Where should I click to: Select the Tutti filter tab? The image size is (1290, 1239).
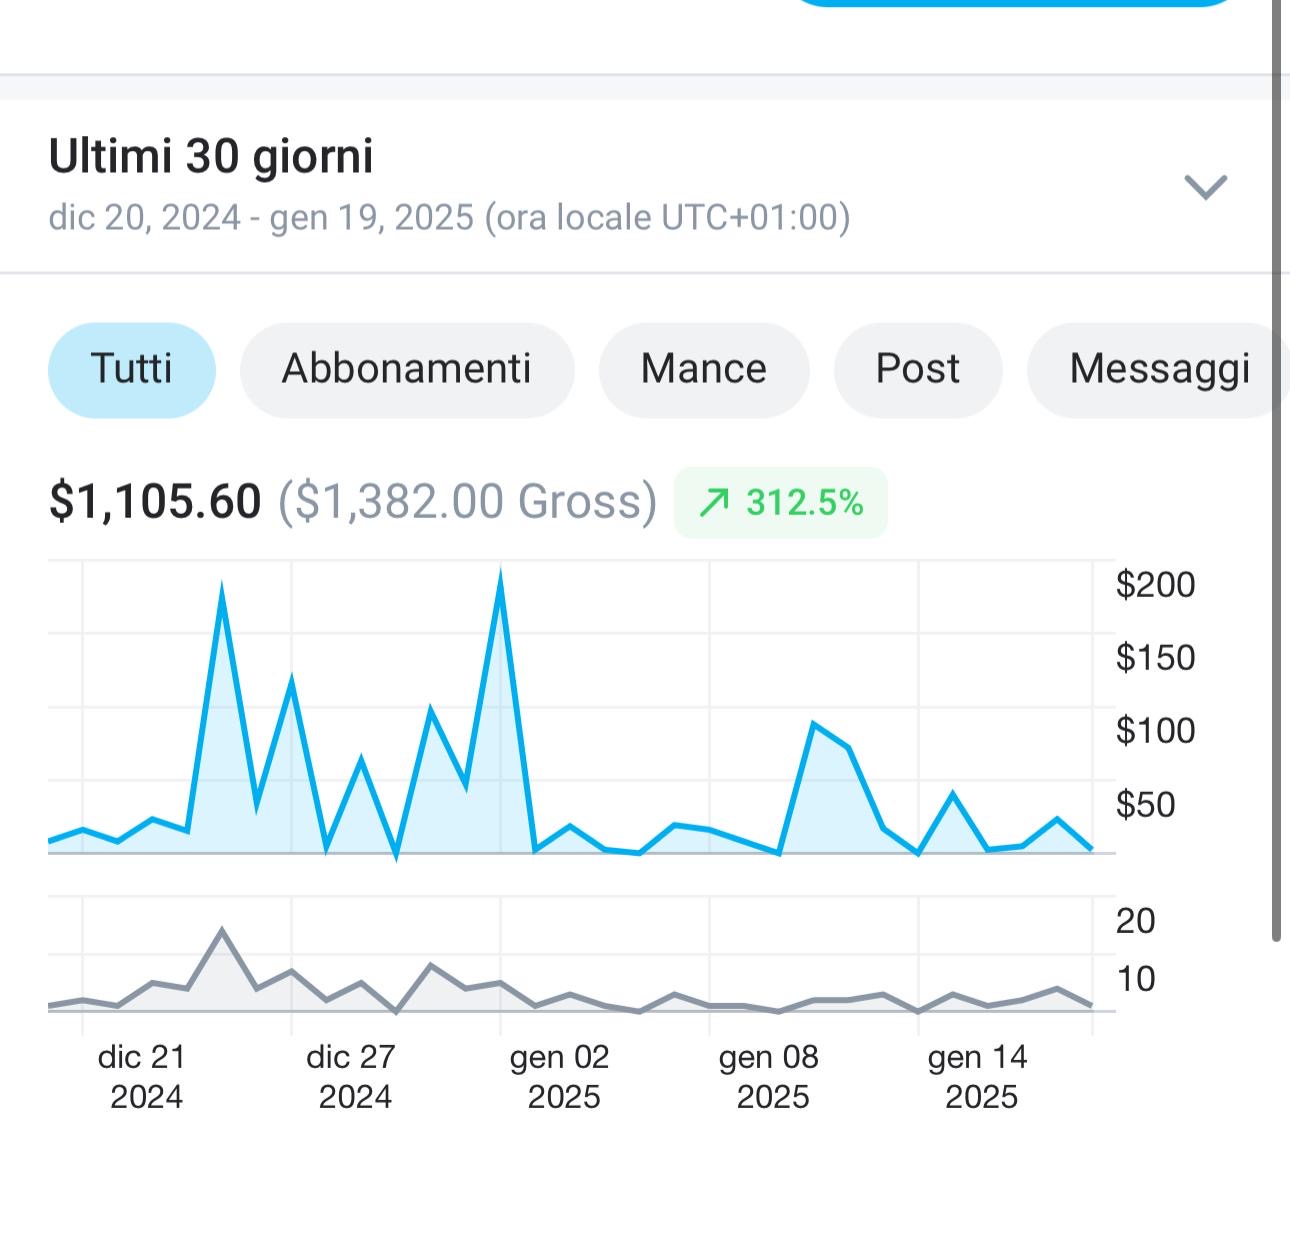tap(132, 369)
